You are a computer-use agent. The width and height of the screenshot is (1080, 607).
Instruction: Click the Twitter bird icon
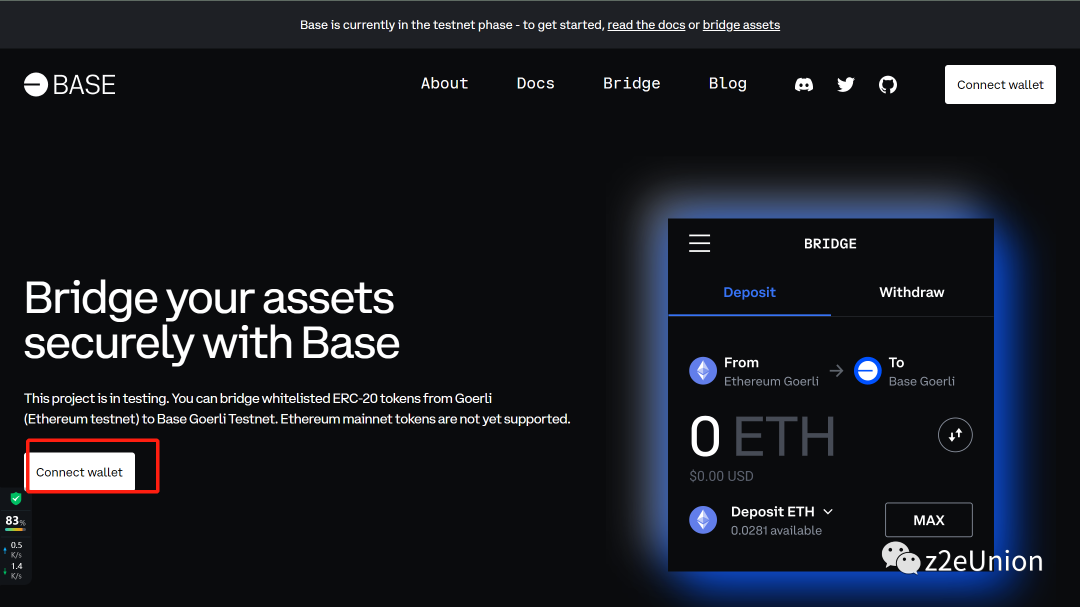[845, 84]
